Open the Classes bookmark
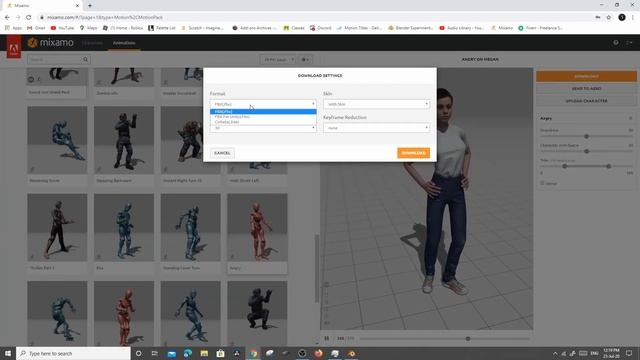640x360 pixels. coord(294,28)
